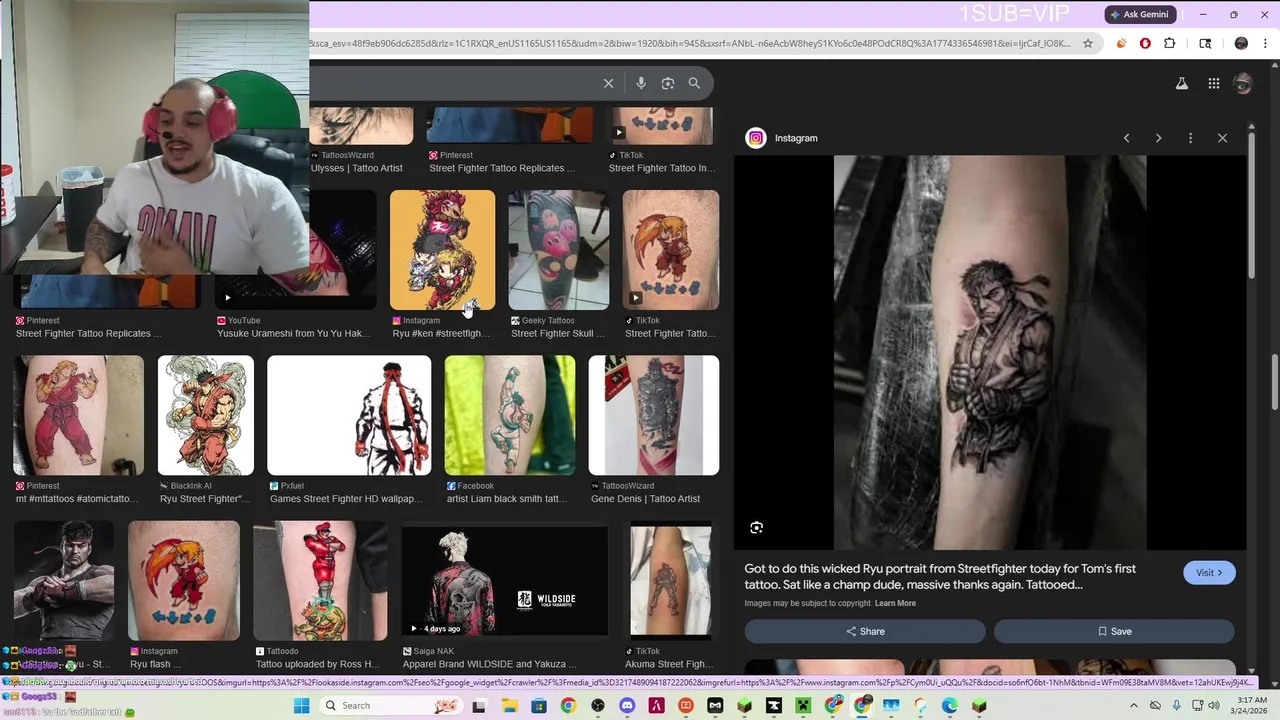Open Google Lens image search icon
Viewport: 1280px width, 720px height.
tap(668, 83)
